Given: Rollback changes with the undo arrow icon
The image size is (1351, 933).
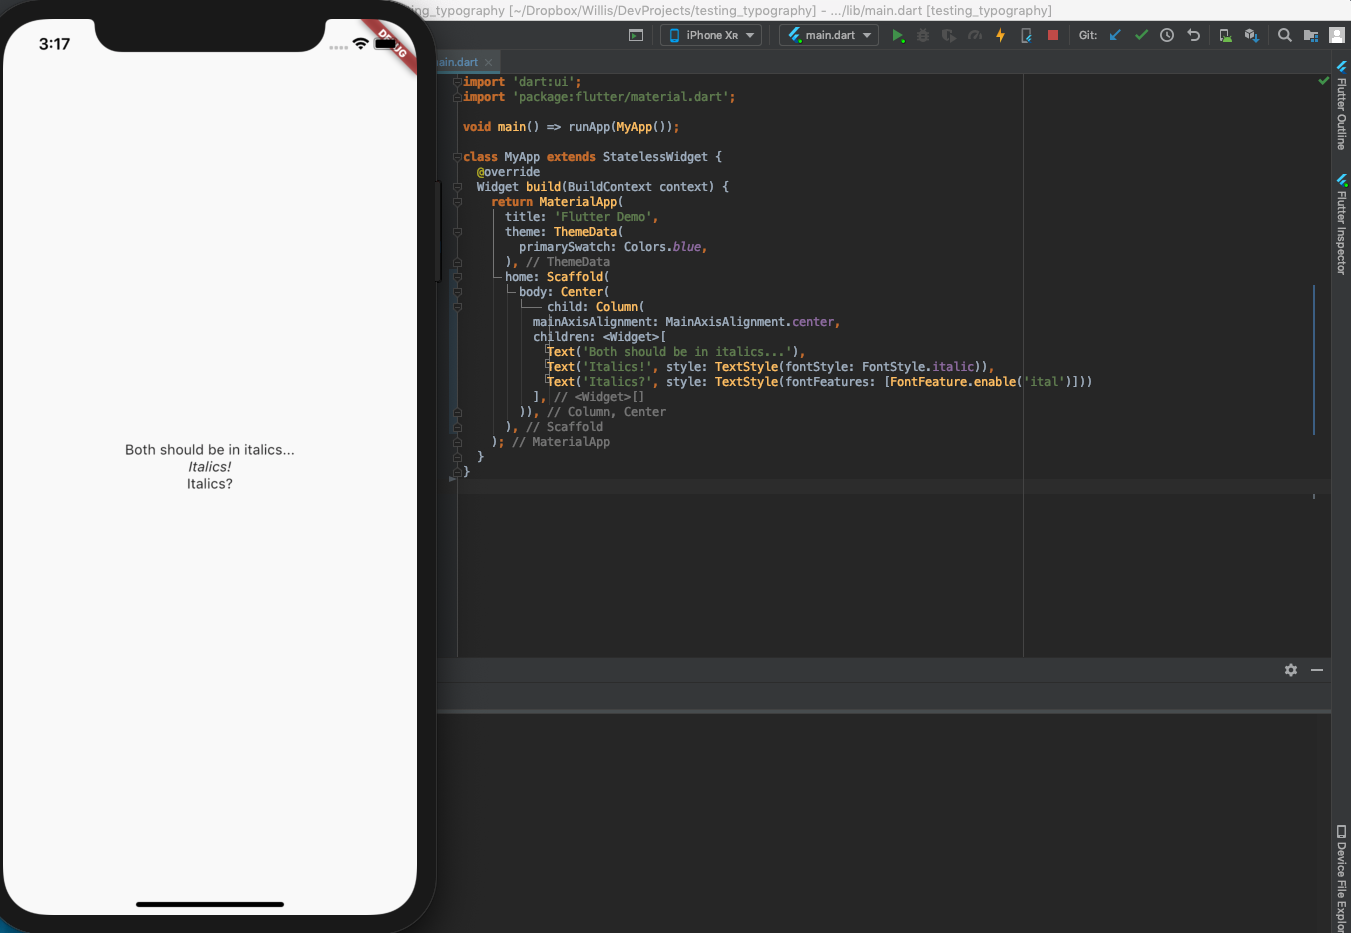Looking at the screenshot, I should pos(1193,35).
